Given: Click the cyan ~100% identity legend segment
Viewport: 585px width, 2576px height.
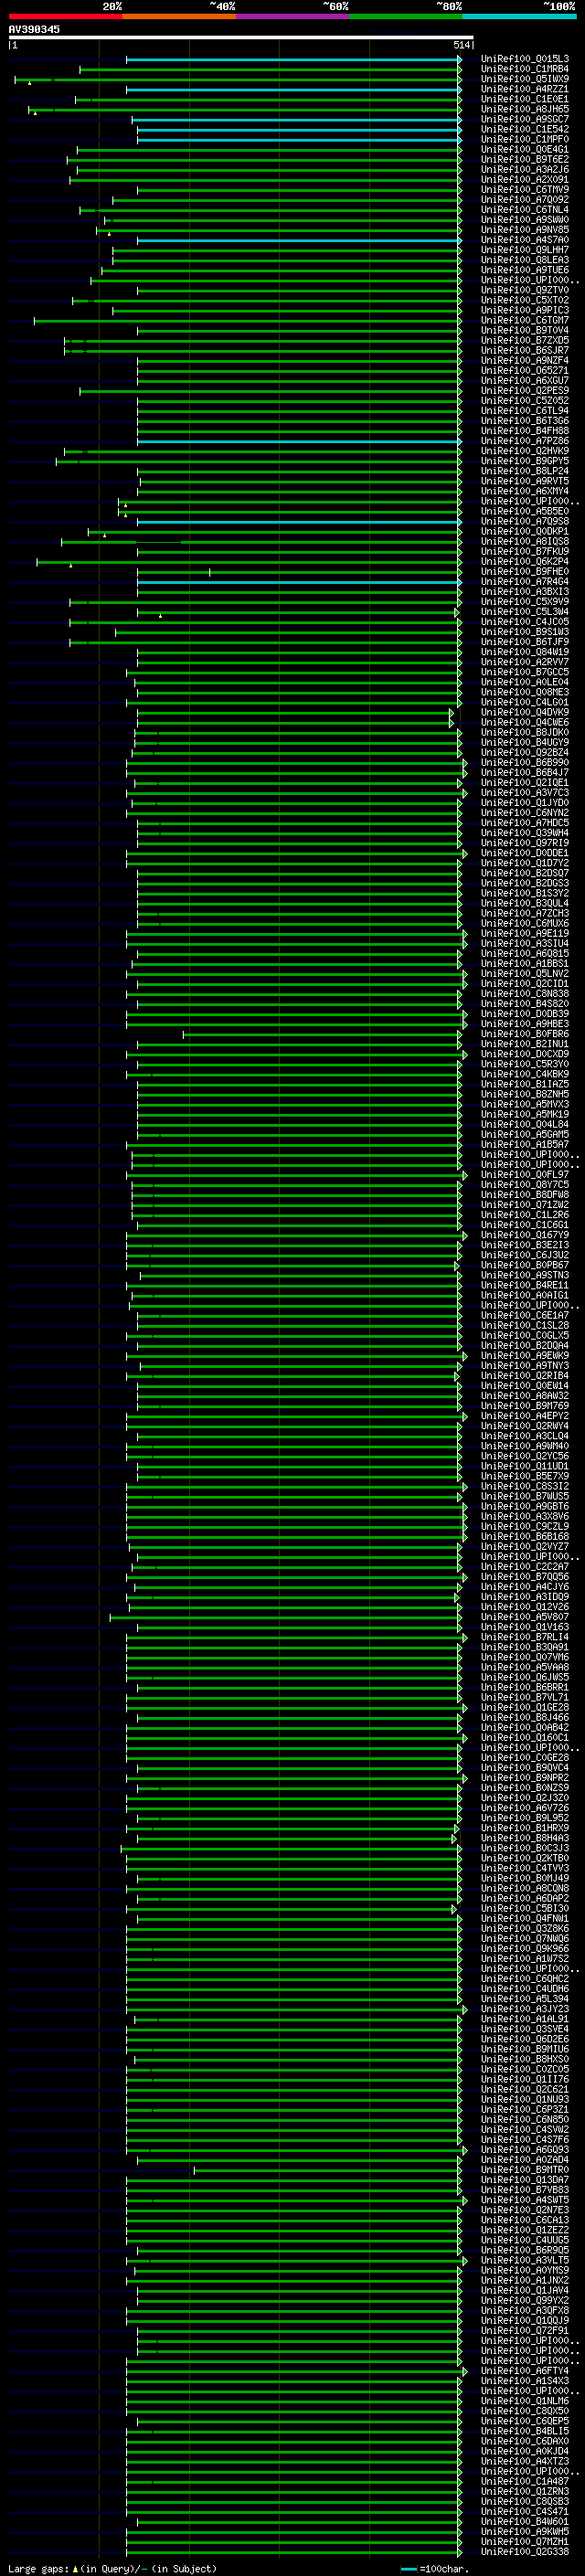Looking at the screenshot, I should [x=519, y=16].
